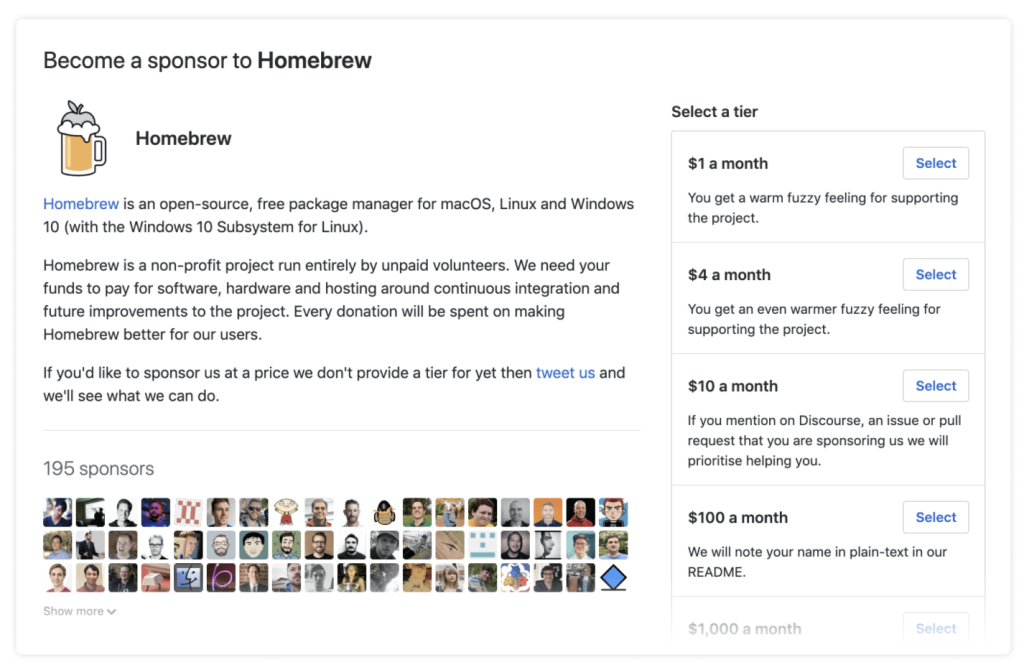This screenshot has height=665, width=1024.
Task: Open the Finder face sponsor avatar
Action: point(188,577)
